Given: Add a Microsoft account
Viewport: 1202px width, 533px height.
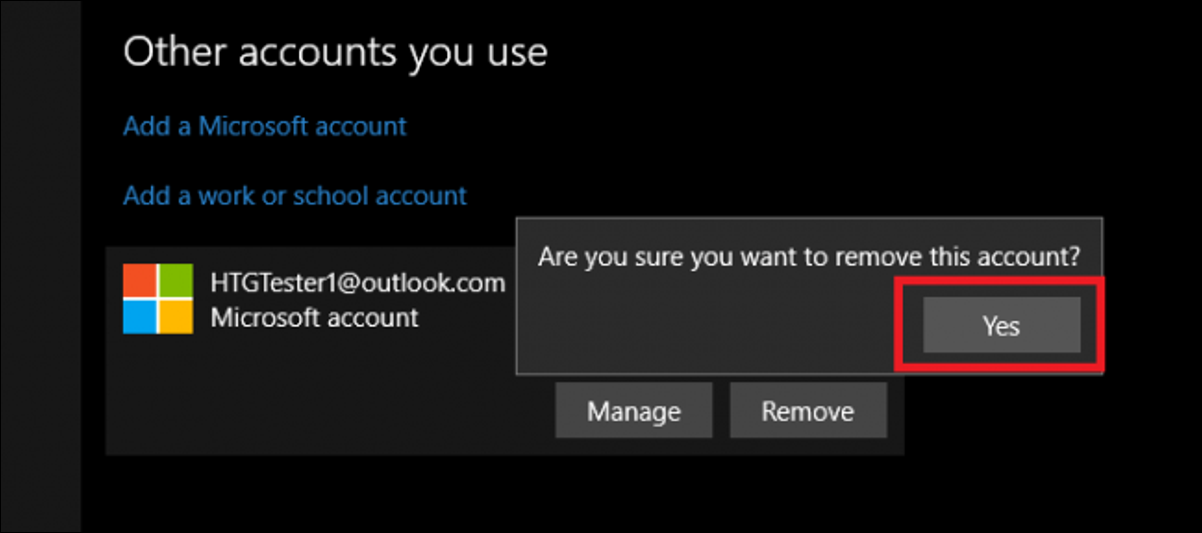Looking at the screenshot, I should click(x=265, y=126).
